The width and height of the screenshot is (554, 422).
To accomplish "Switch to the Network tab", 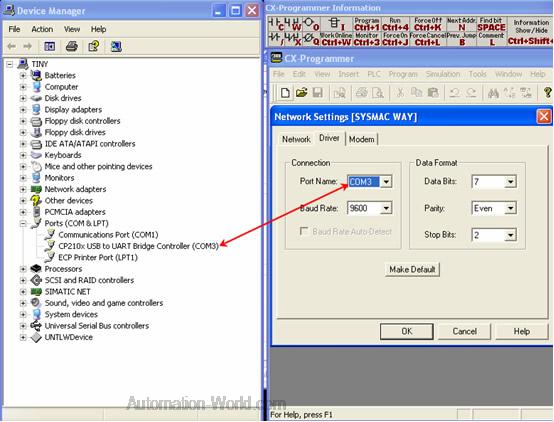I will click(296, 139).
